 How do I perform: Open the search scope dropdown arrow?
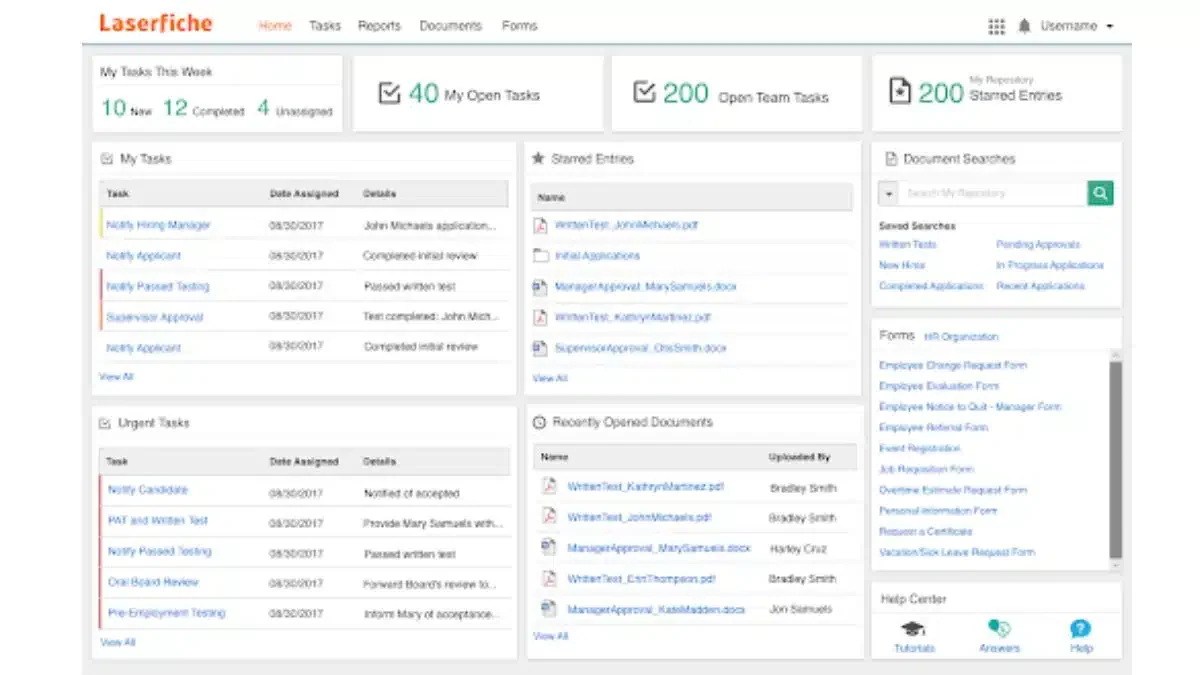coord(889,193)
